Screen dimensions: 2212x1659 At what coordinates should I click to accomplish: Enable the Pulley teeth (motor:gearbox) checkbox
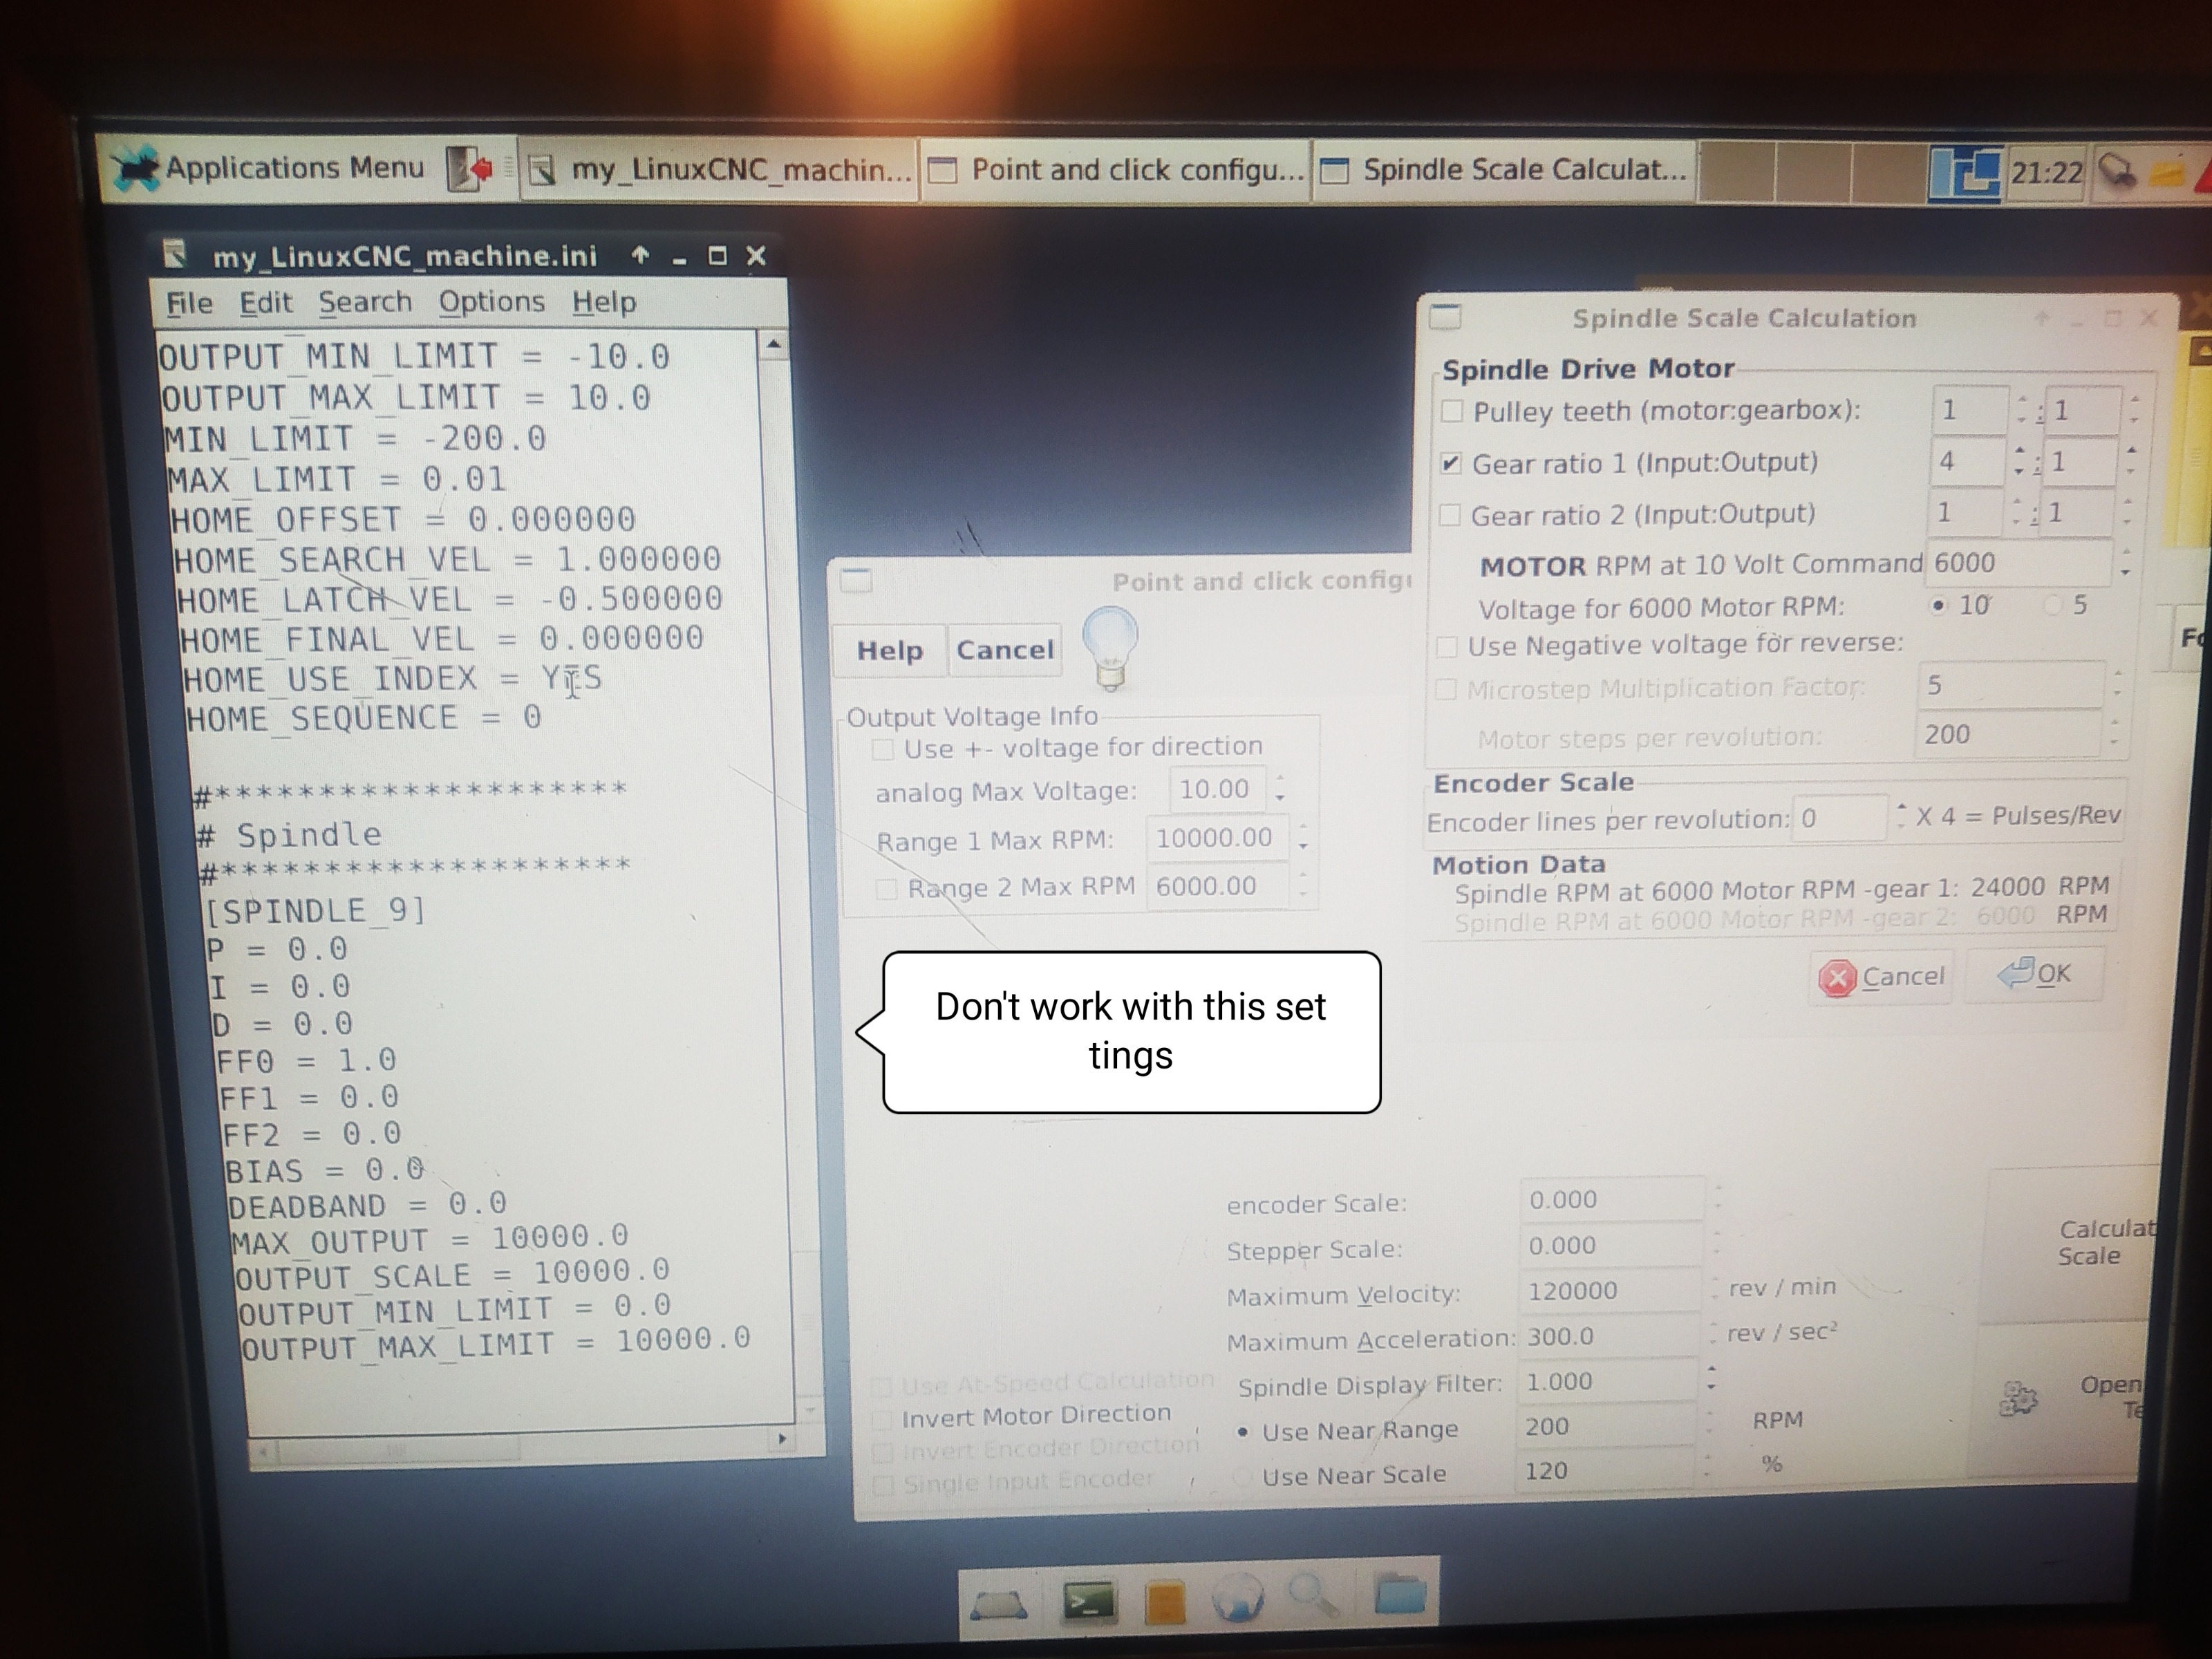coord(1452,411)
